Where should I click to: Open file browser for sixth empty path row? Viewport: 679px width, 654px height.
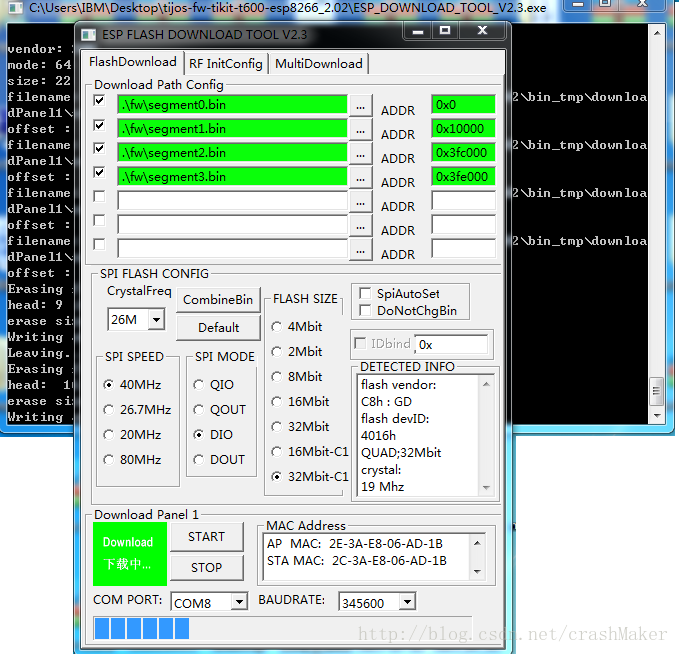coord(360,225)
